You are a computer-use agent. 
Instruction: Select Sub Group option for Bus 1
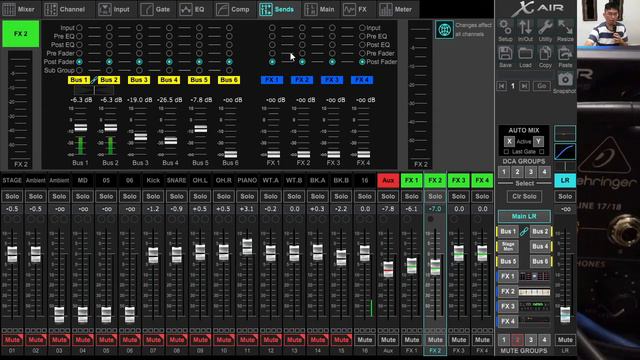click(x=79, y=70)
